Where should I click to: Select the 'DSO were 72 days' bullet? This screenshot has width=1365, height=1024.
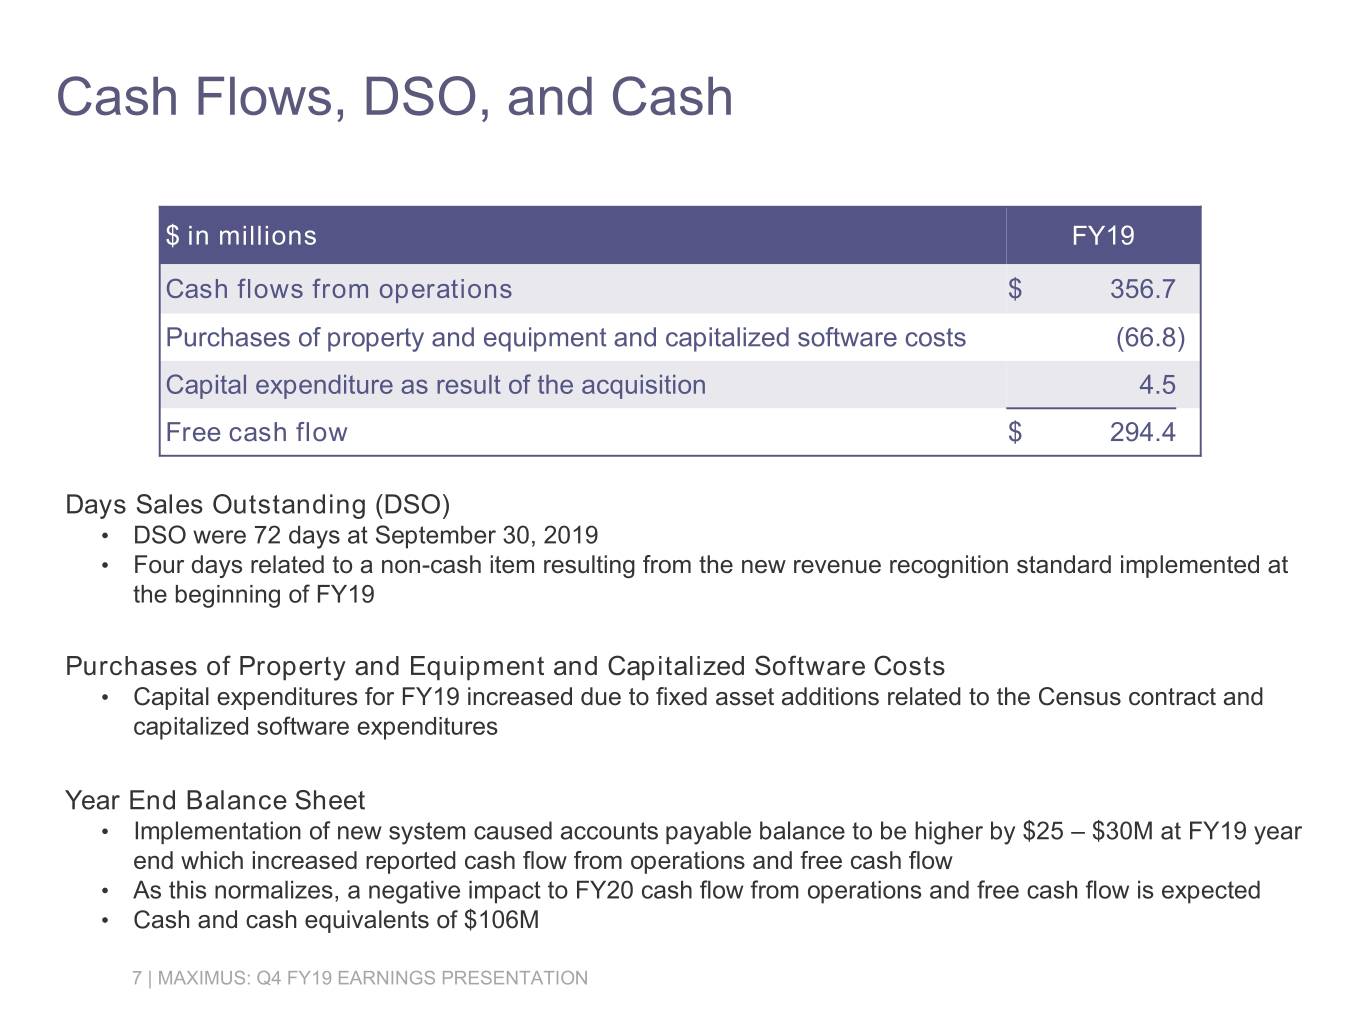coord(365,536)
